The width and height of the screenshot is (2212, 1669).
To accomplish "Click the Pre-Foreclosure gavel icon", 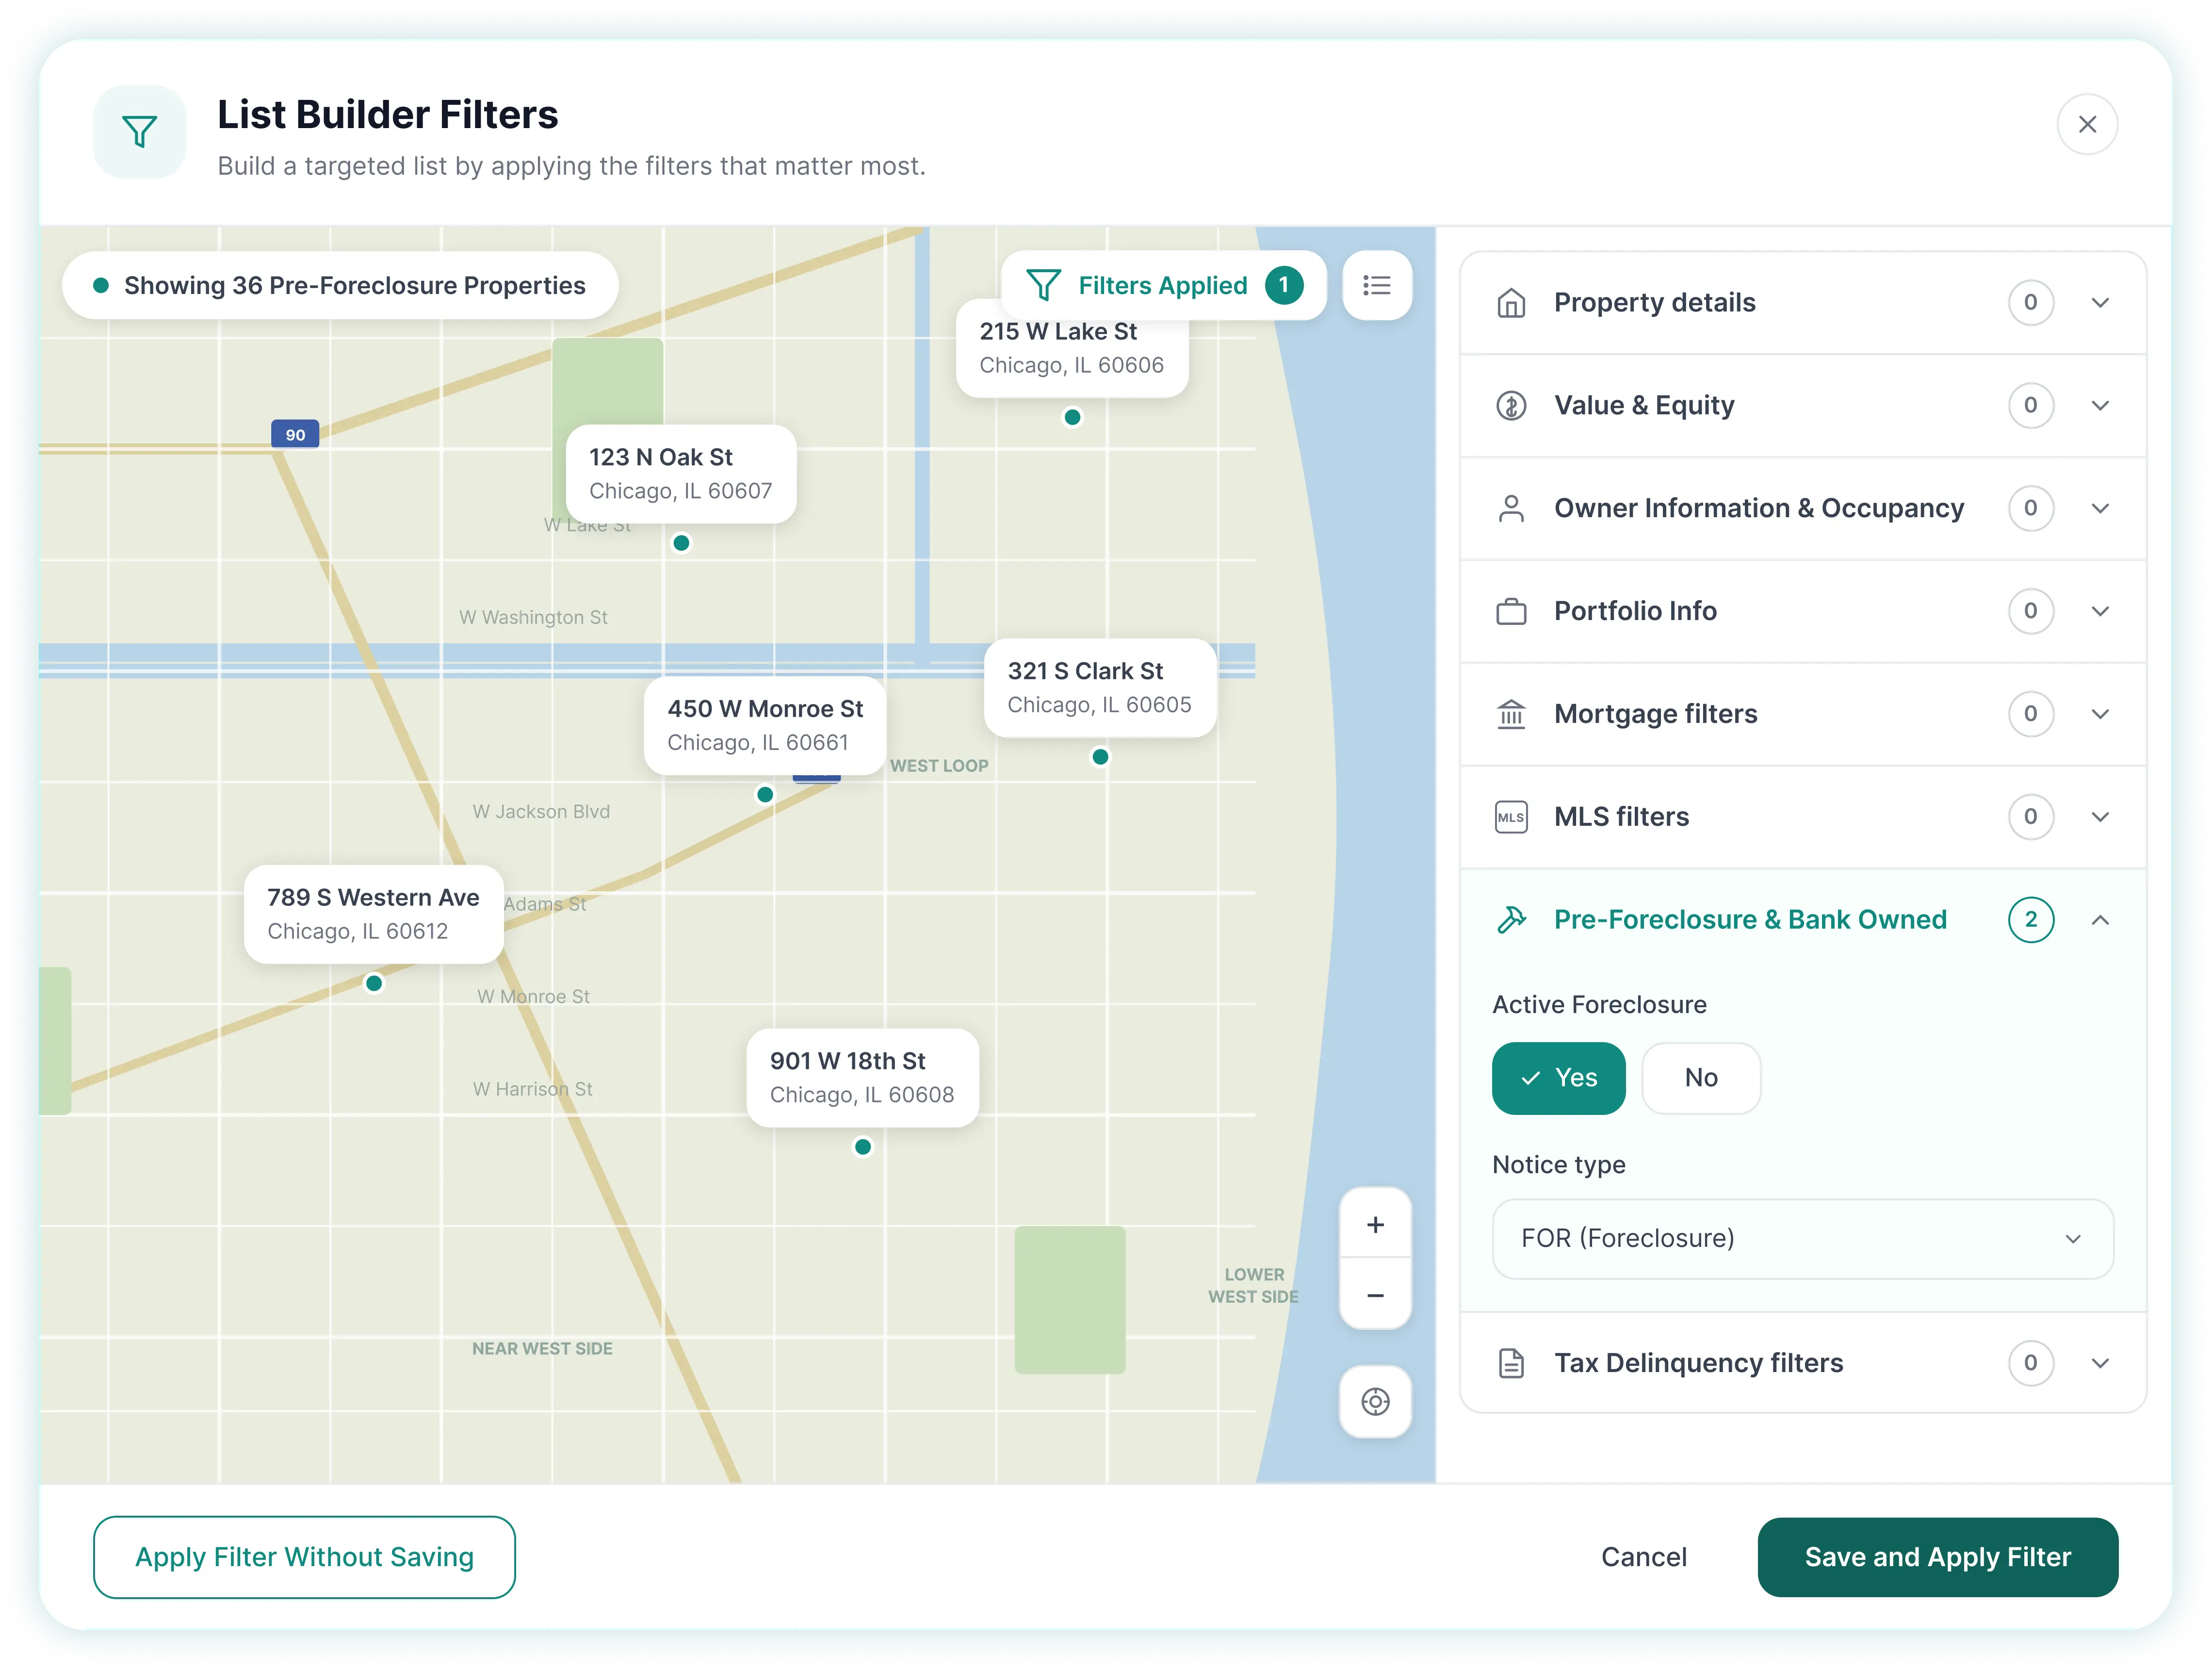I will [1510, 920].
